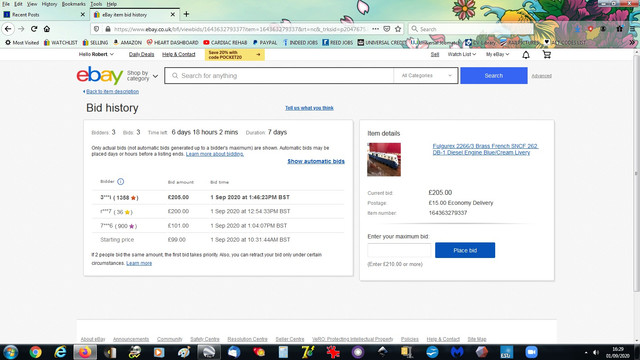Save page to Pocket icon
The height and width of the screenshot is (360, 640).
(387, 29)
